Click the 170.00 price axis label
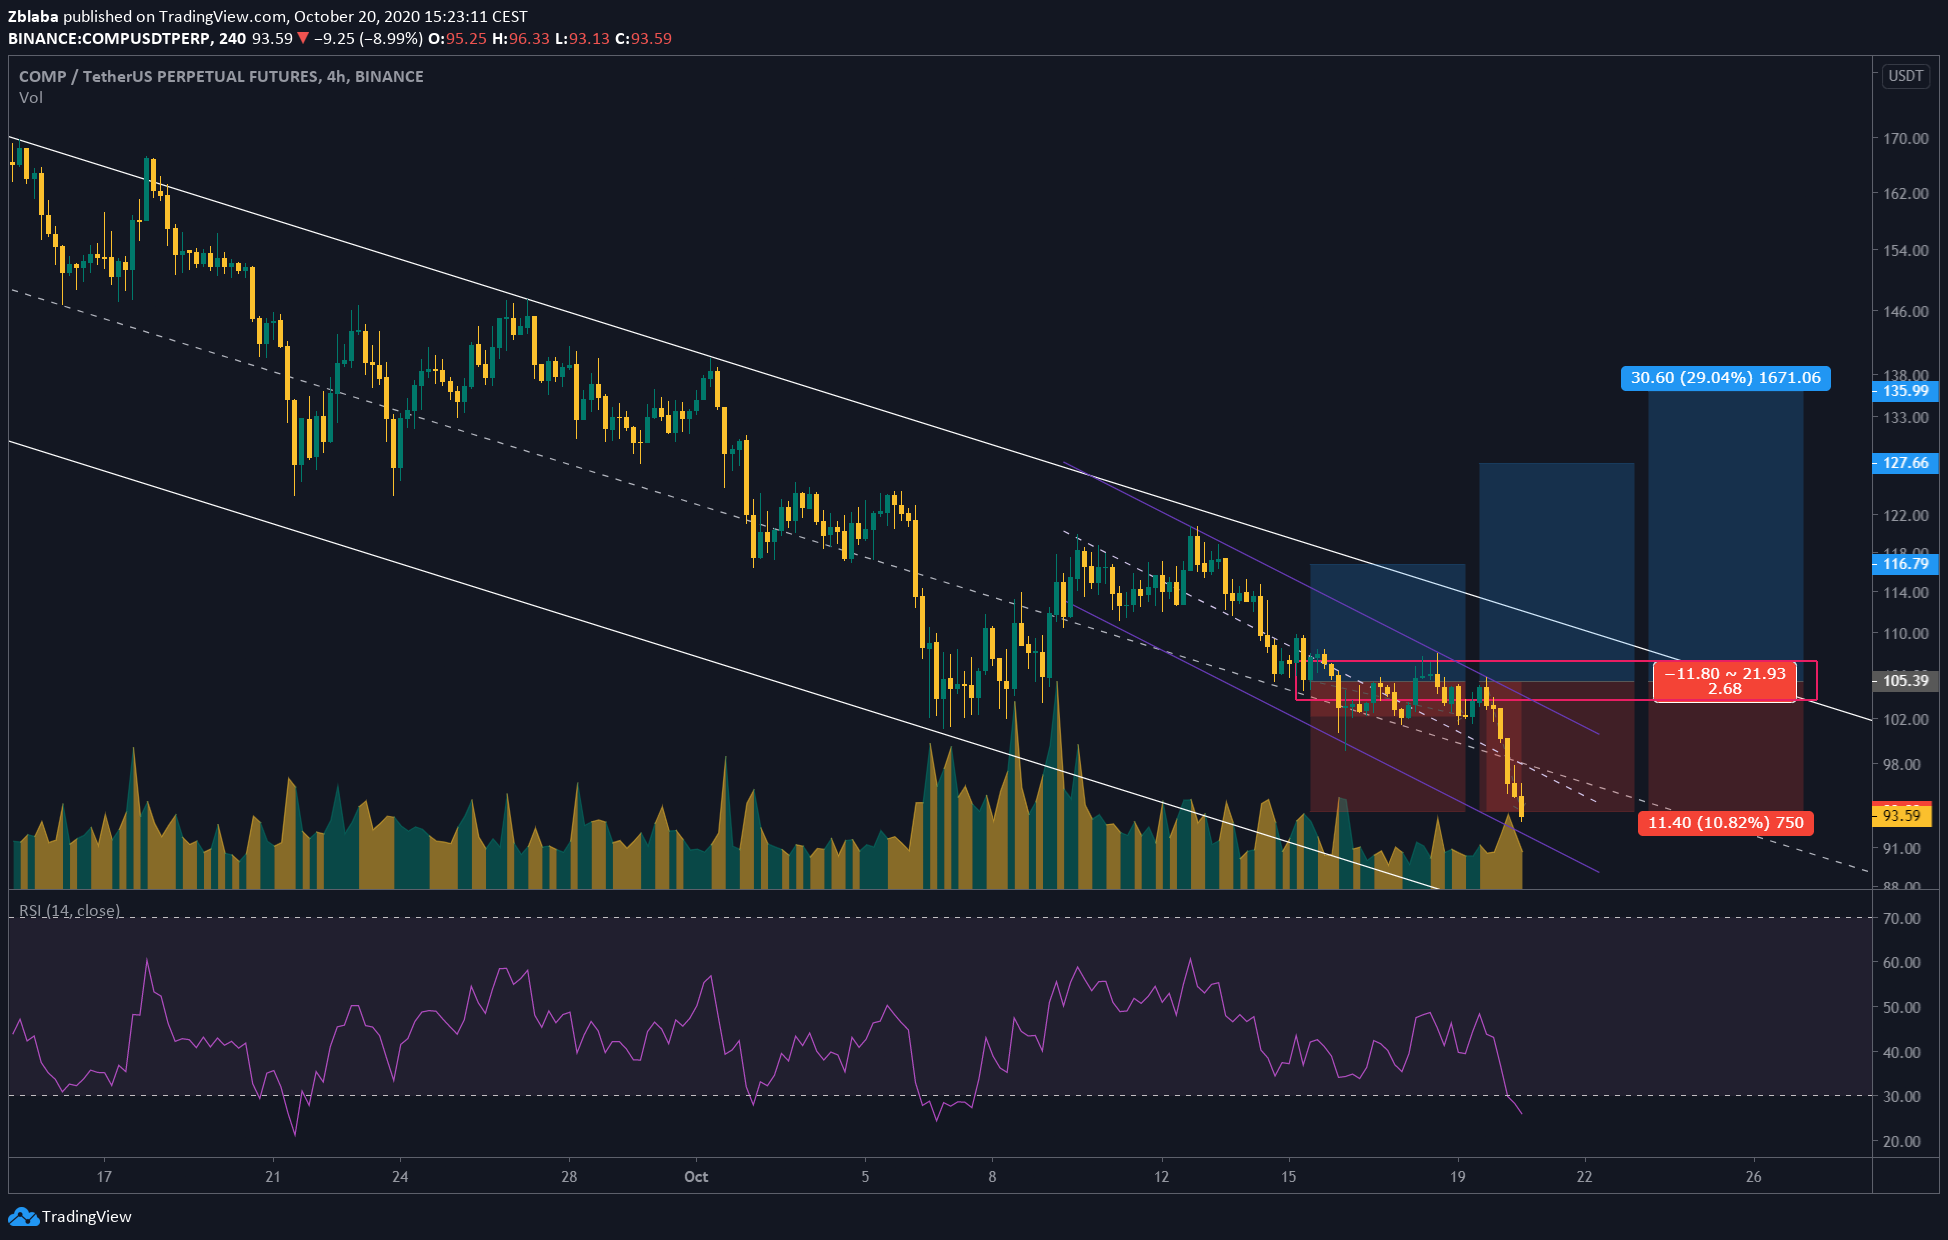The width and height of the screenshot is (1948, 1240). pyautogui.click(x=1906, y=139)
